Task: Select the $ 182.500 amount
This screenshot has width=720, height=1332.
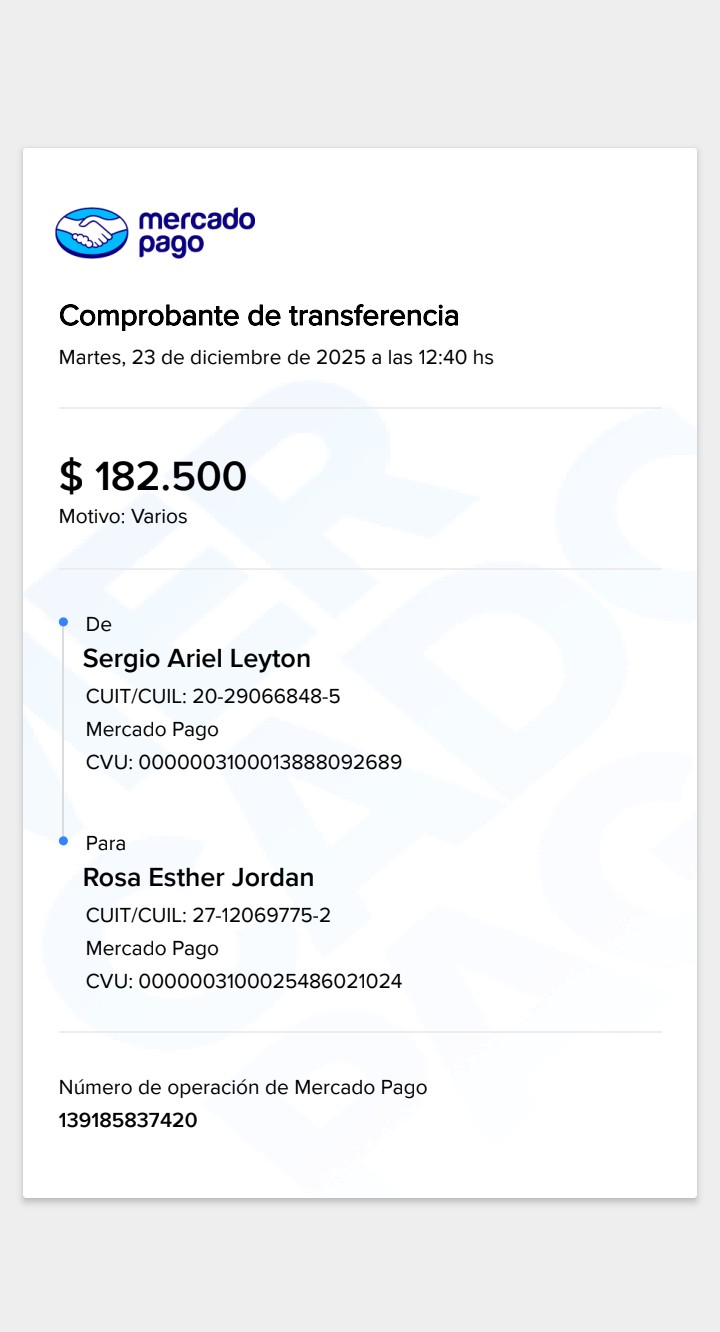Action: 153,477
